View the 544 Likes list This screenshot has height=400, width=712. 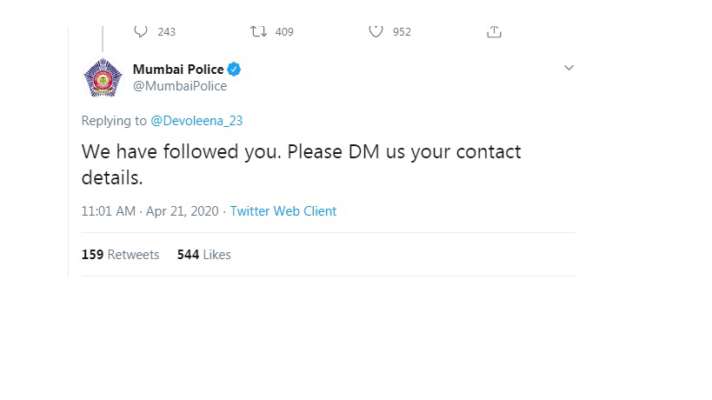(x=204, y=254)
